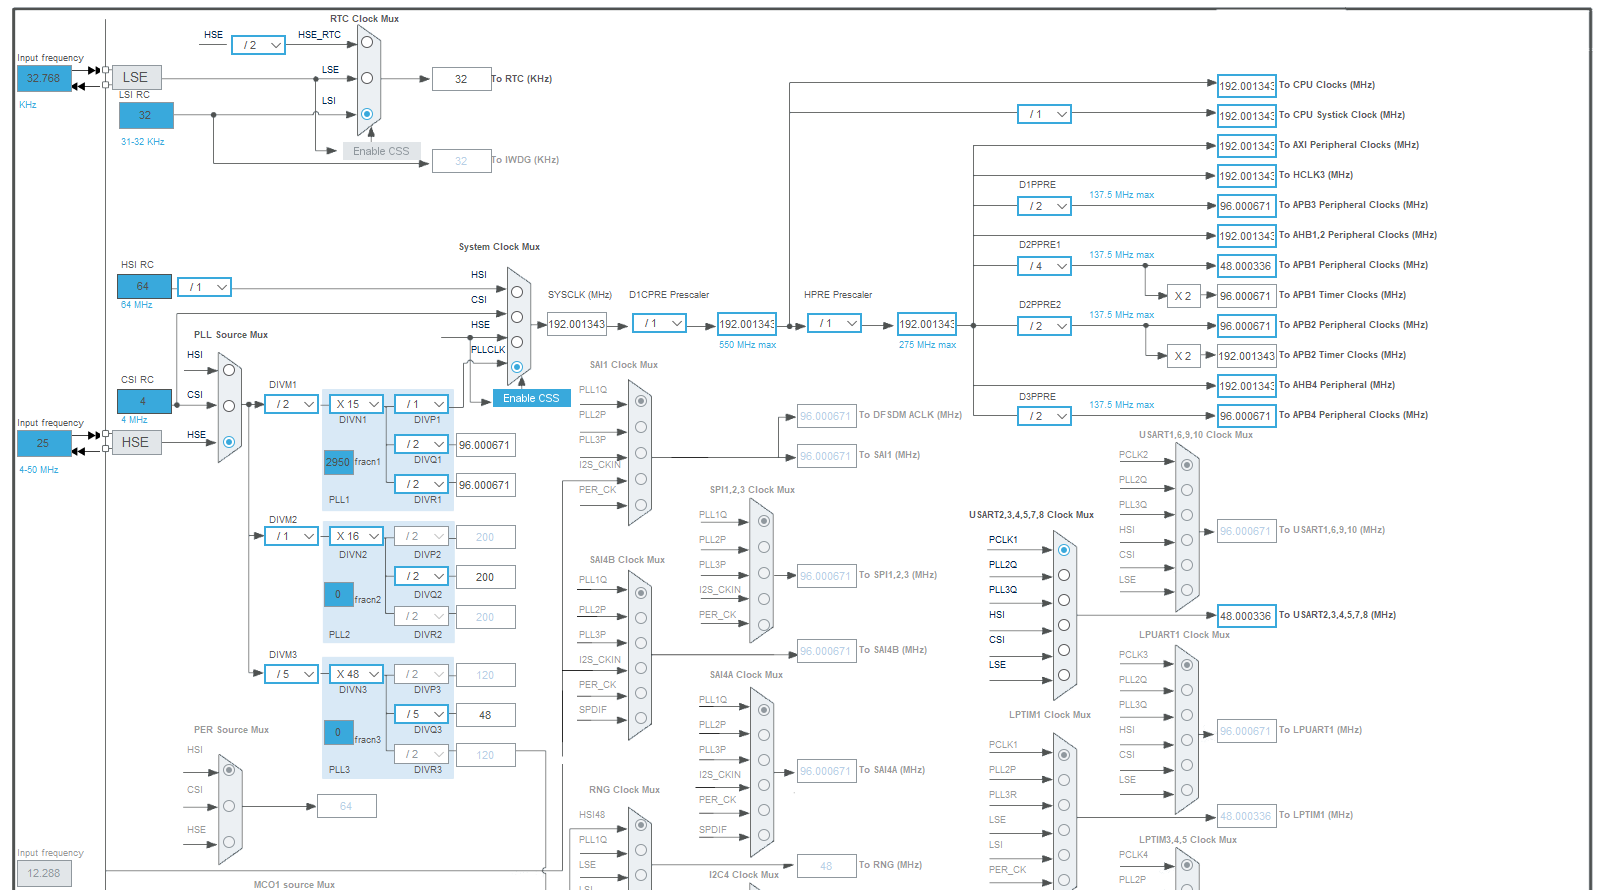The image size is (1604, 890).
Task: Edit the HSE input frequency 25 field
Action: (43, 443)
